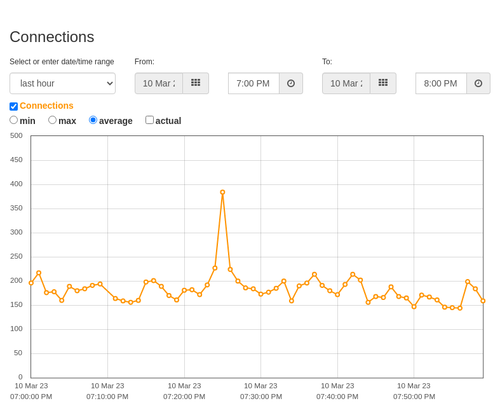Open the From date calendar picker icon
This screenshot has height=403, width=500.
pyautogui.click(x=196, y=83)
